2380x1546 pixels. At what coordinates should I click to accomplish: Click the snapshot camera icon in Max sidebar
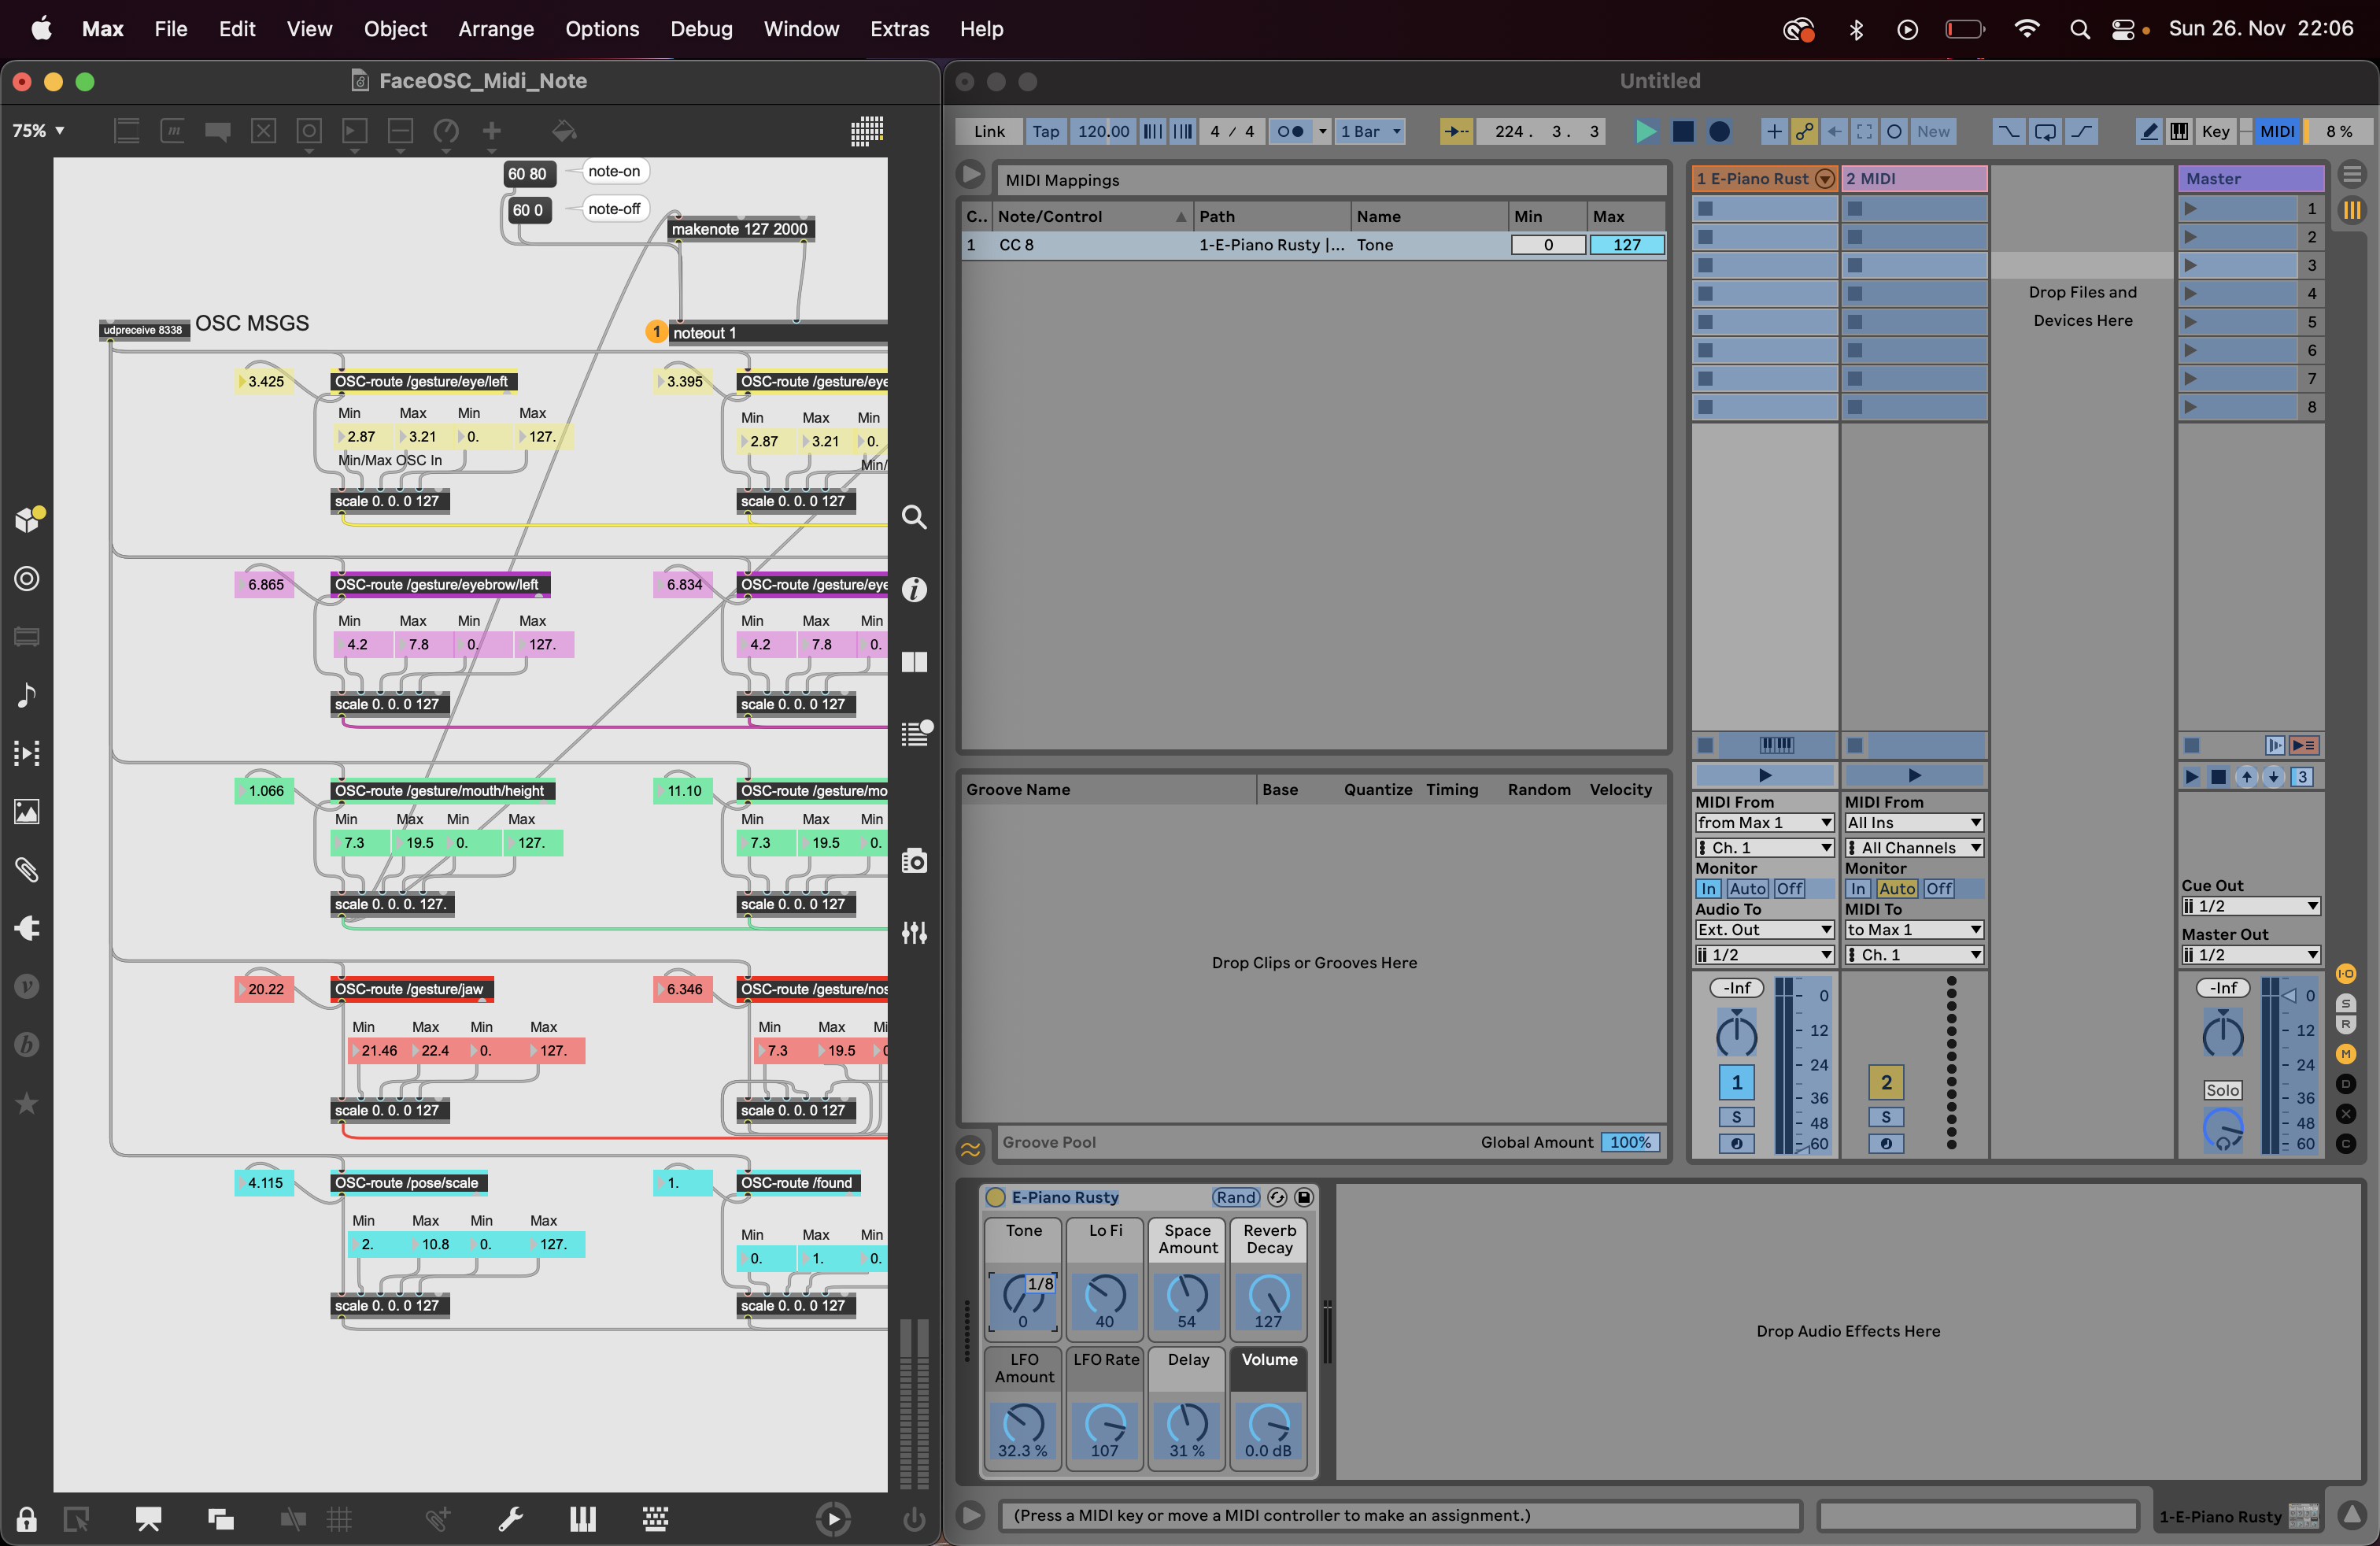(913, 860)
